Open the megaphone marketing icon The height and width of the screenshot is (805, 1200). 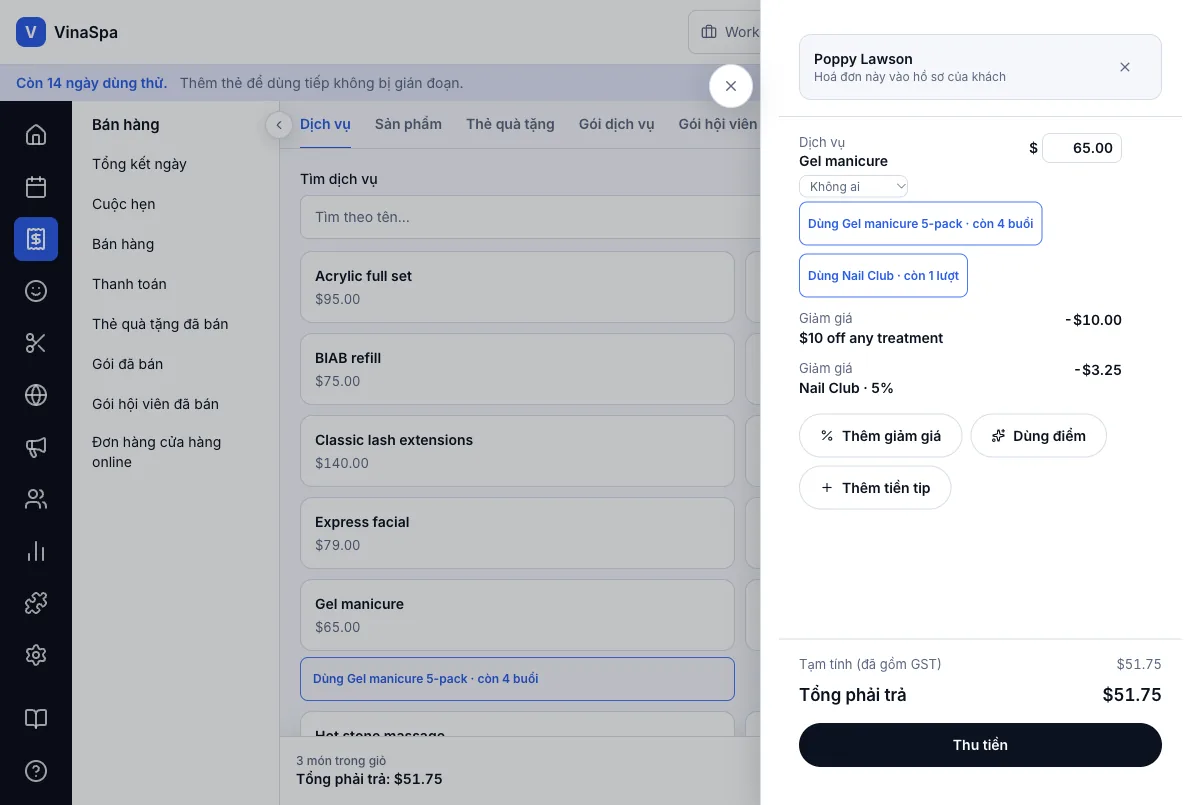tap(36, 447)
